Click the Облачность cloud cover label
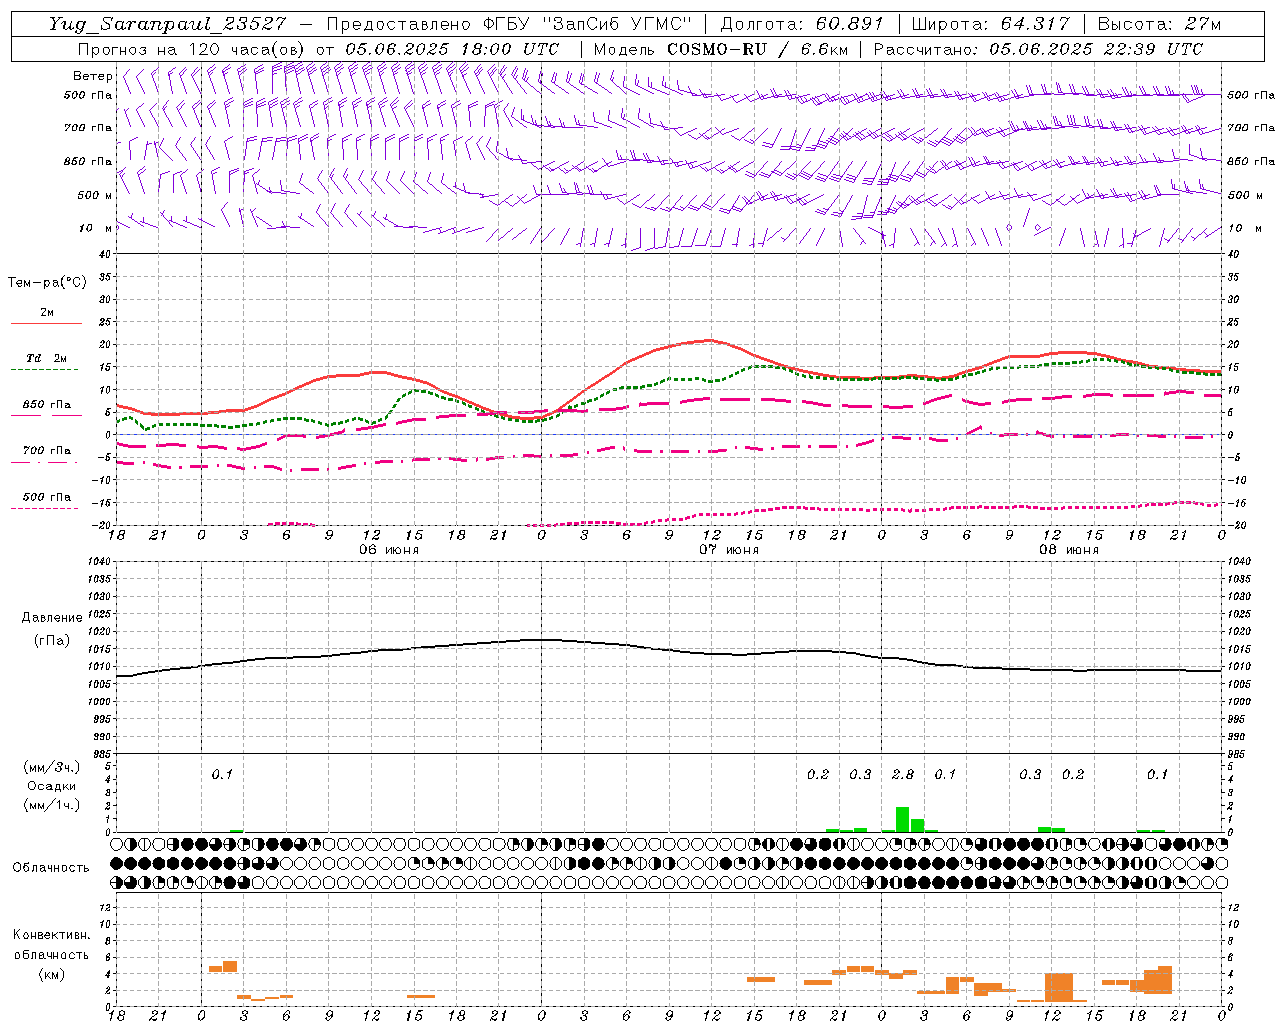This screenshot has width=1280, height=1024. 51,868
